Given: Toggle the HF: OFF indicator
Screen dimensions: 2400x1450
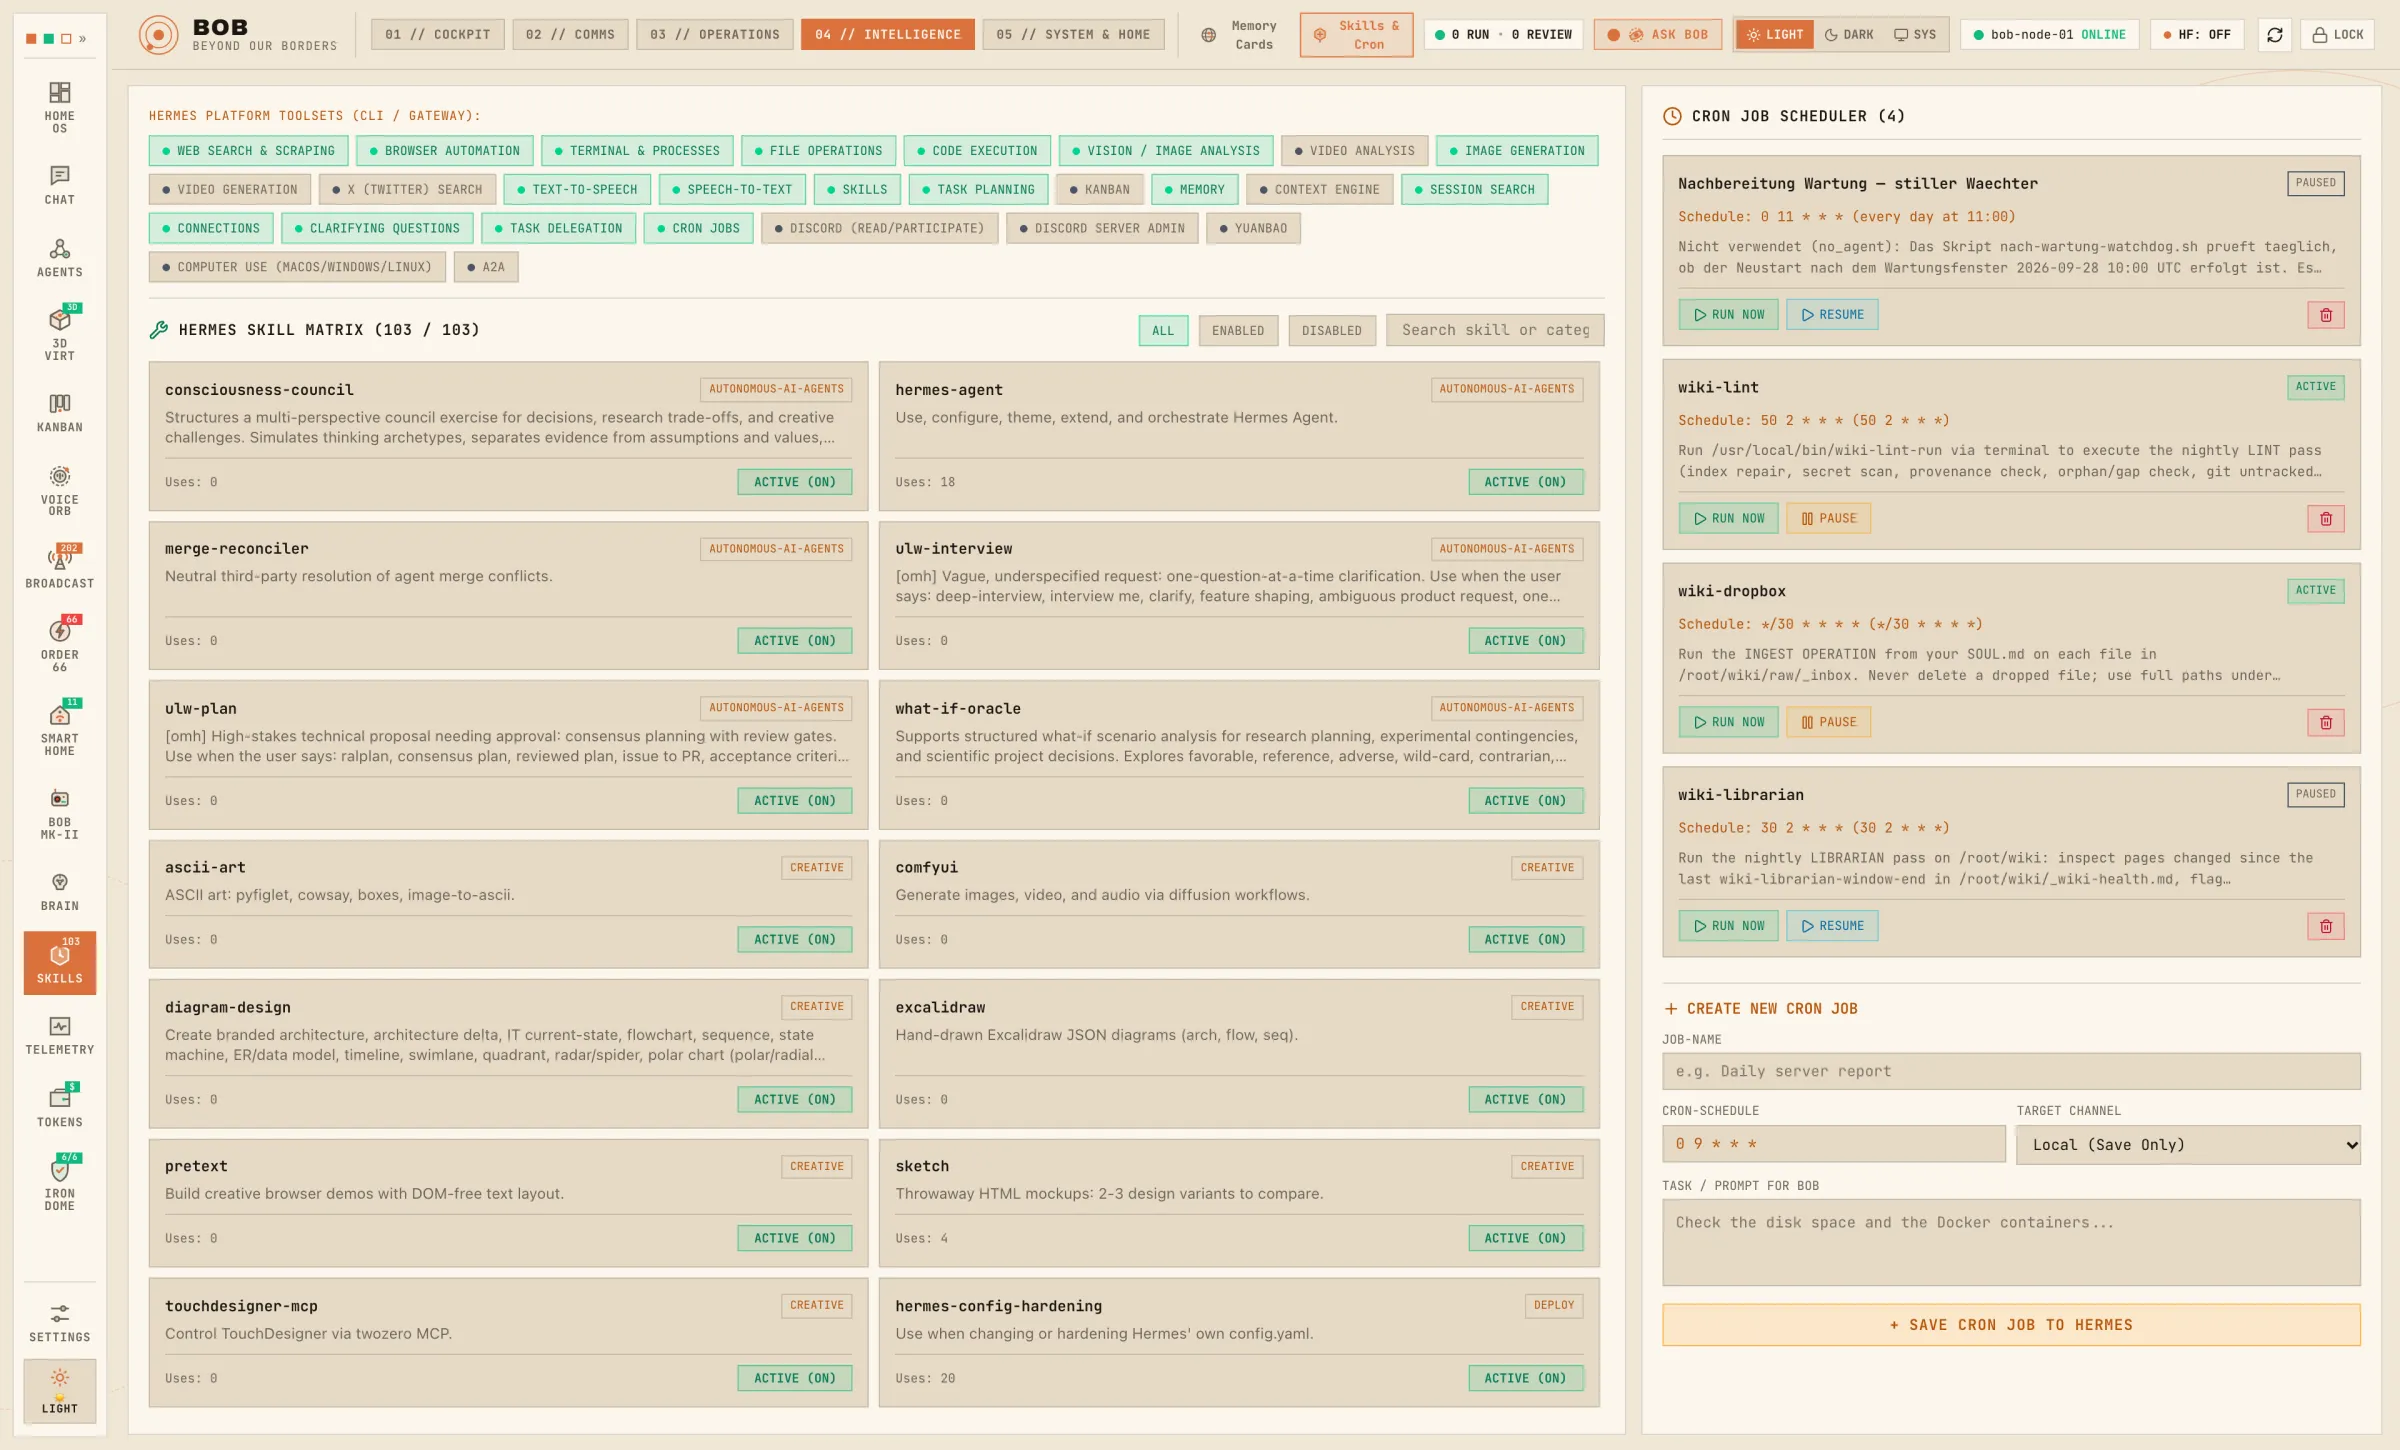Looking at the screenshot, I should [2197, 35].
